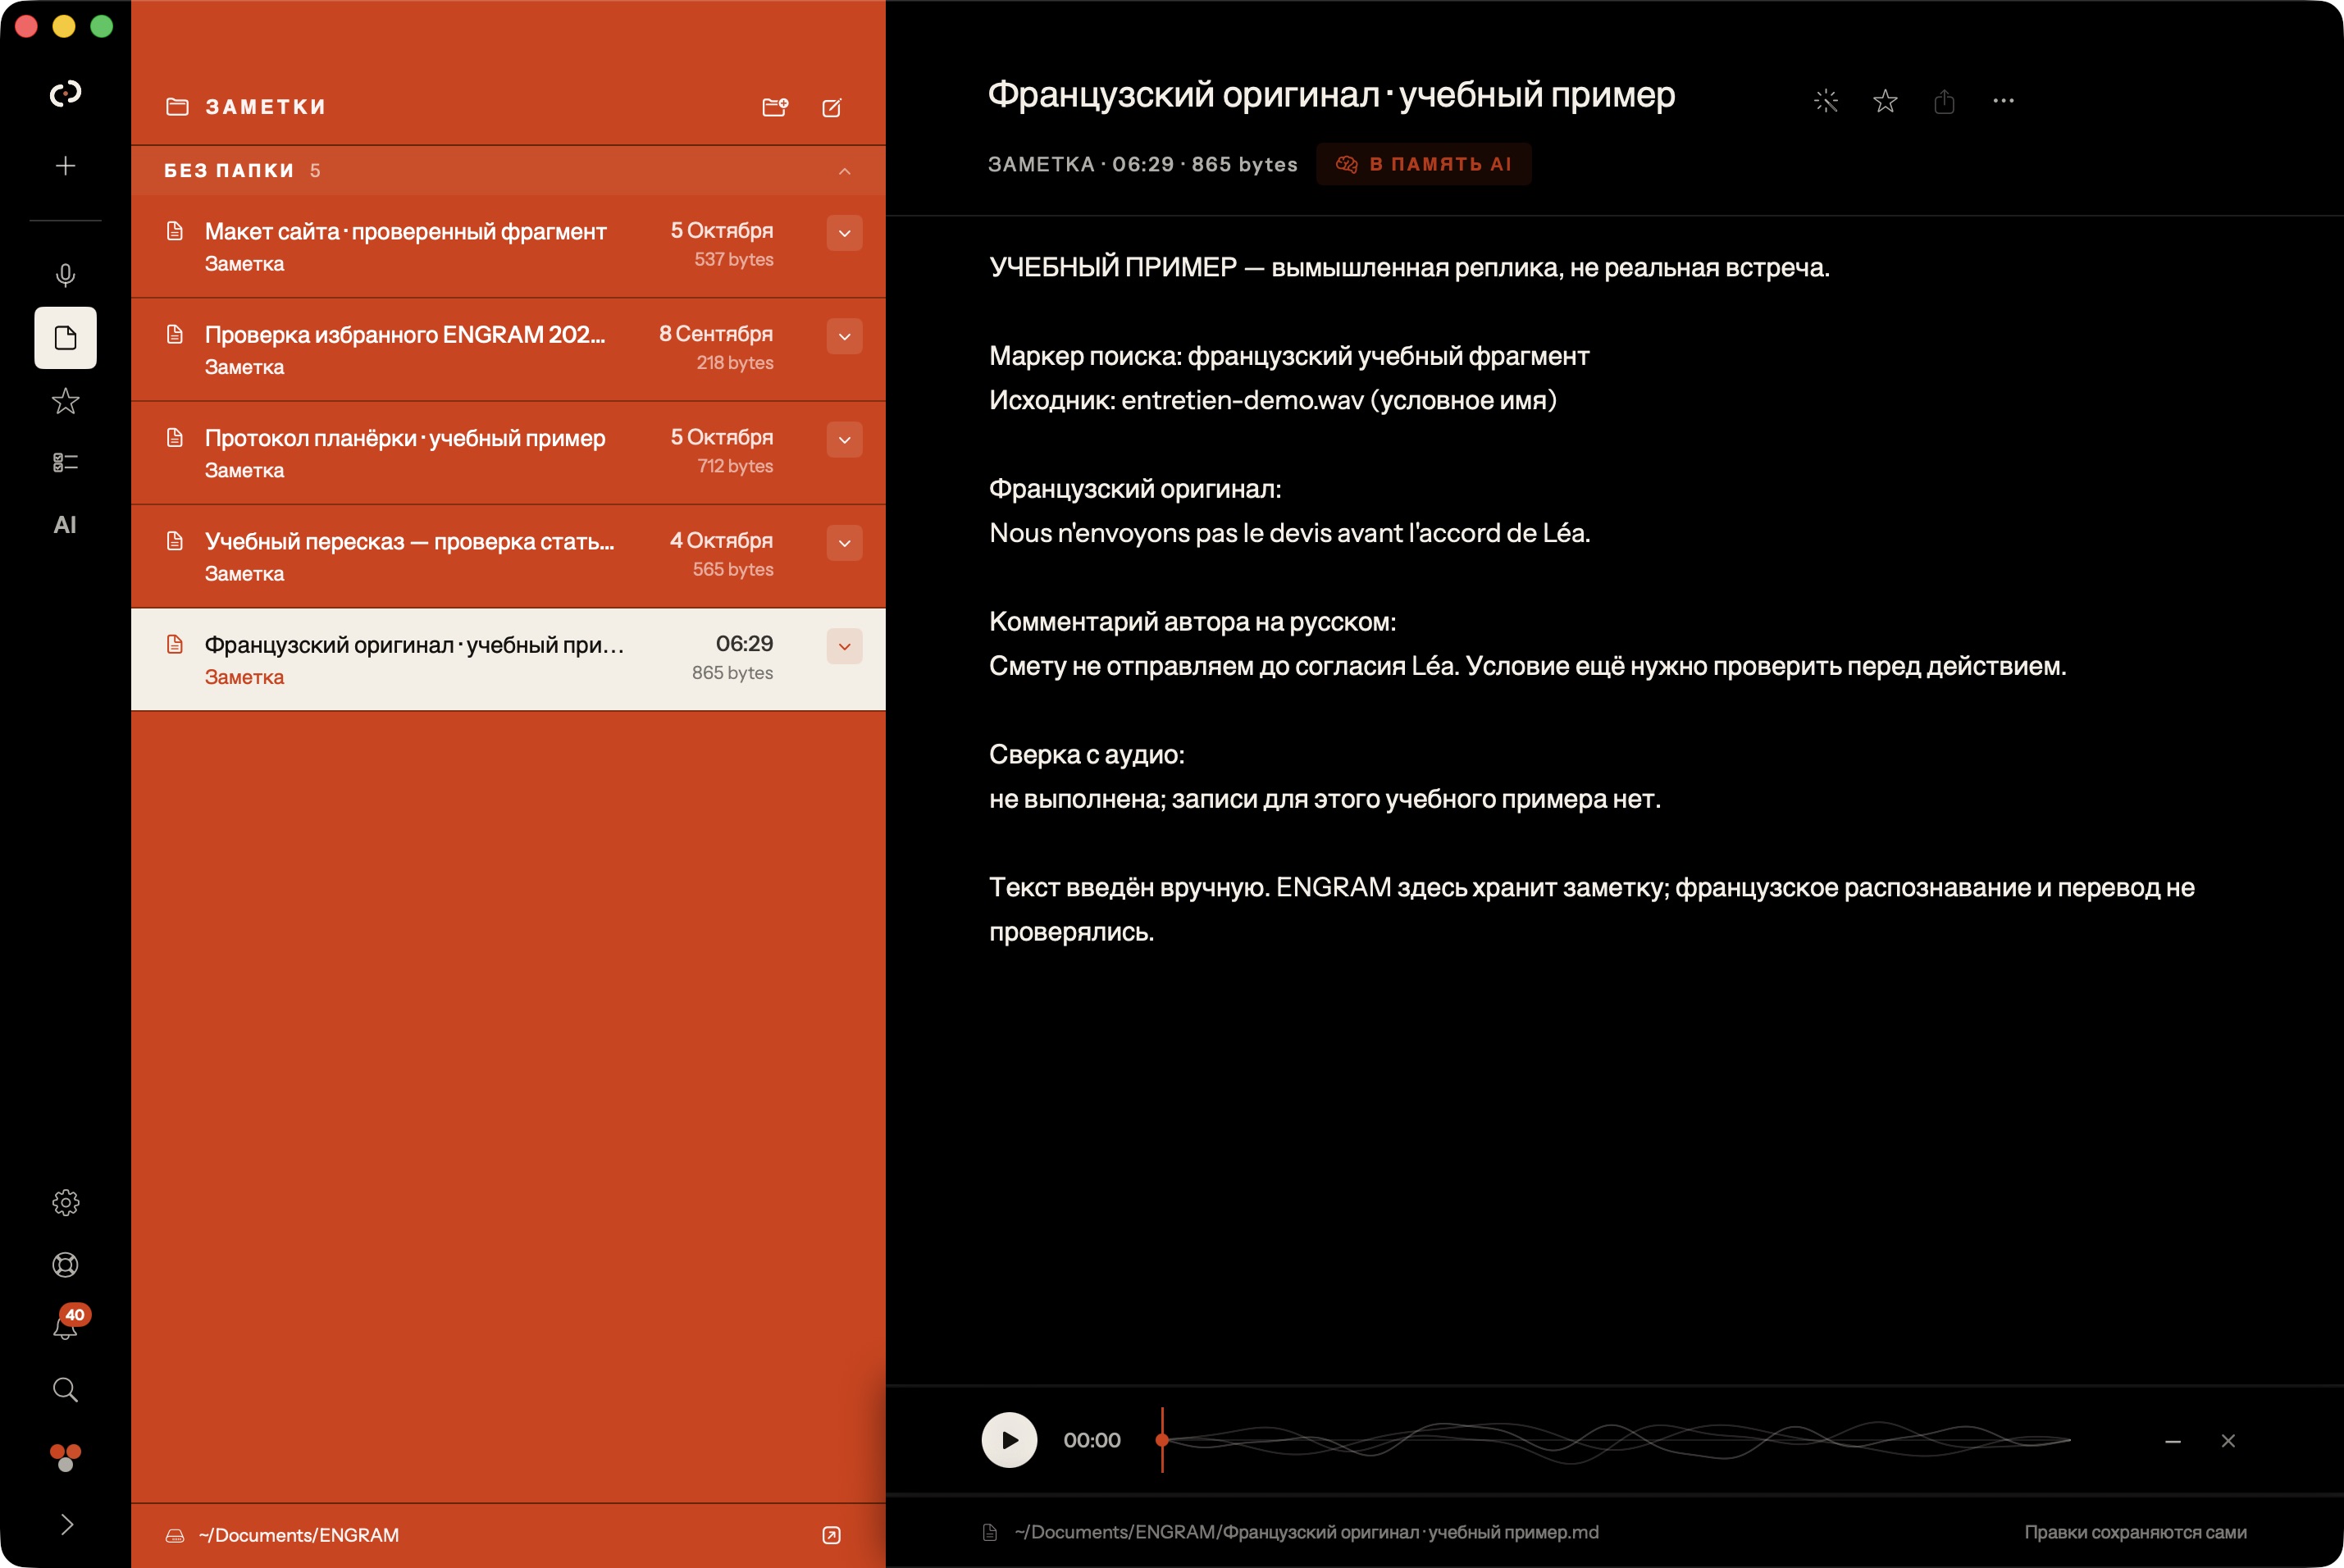Compose a new note icon

click(832, 107)
